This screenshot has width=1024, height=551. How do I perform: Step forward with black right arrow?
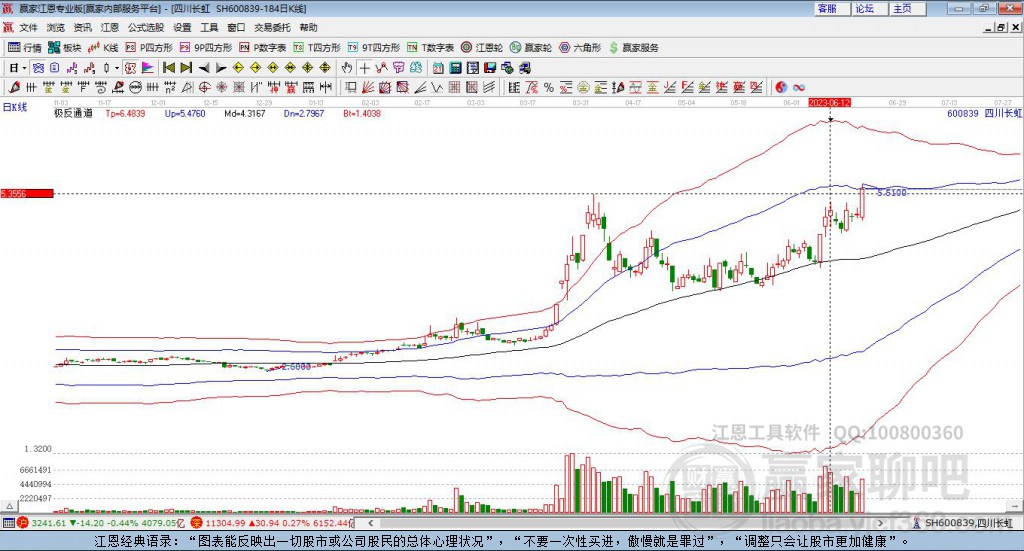[x=221, y=68]
